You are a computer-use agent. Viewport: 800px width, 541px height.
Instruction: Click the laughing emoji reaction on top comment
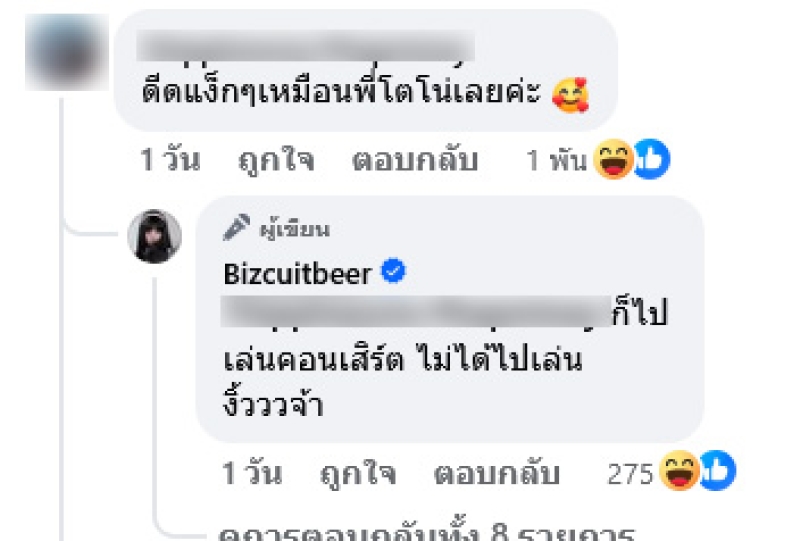614,159
